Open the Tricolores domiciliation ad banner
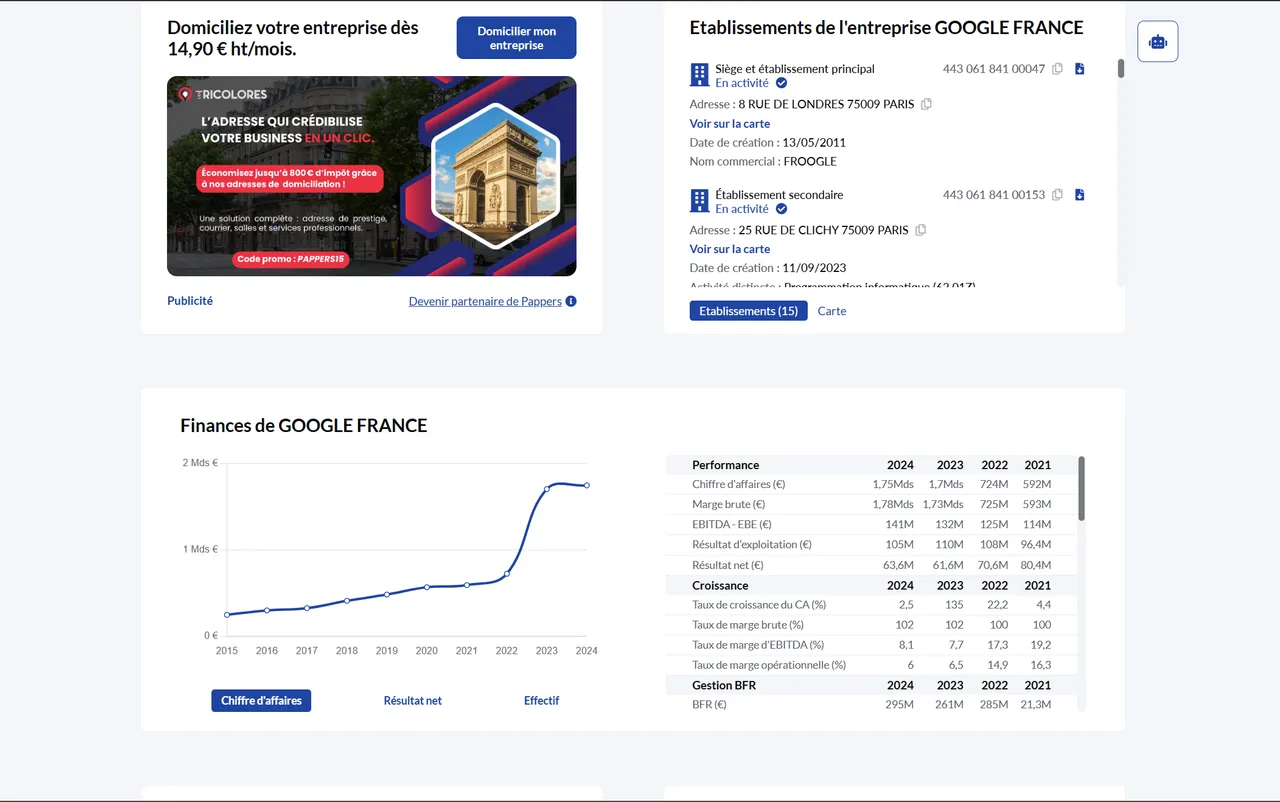The width and height of the screenshot is (1280, 802). pos(372,176)
